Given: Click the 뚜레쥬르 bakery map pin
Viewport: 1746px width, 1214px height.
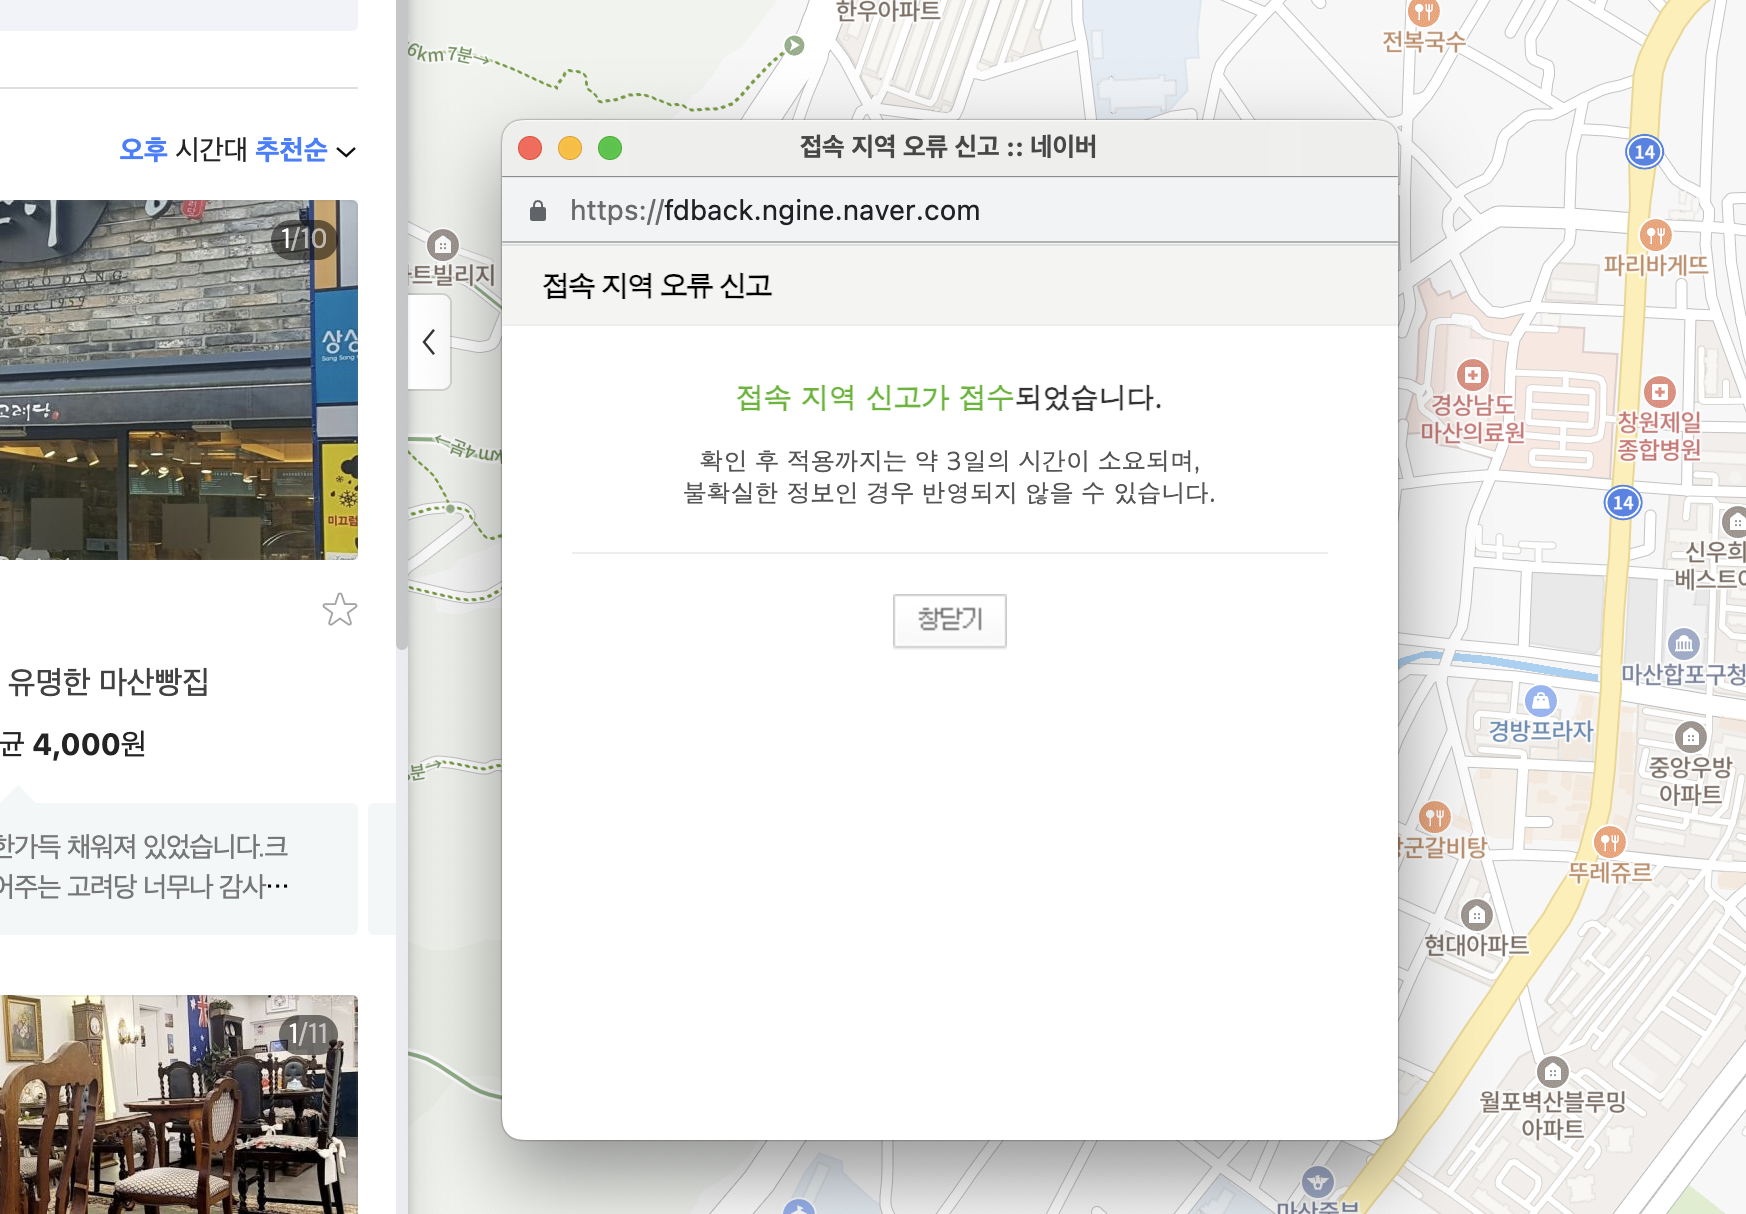Looking at the screenshot, I should click(x=1610, y=842).
